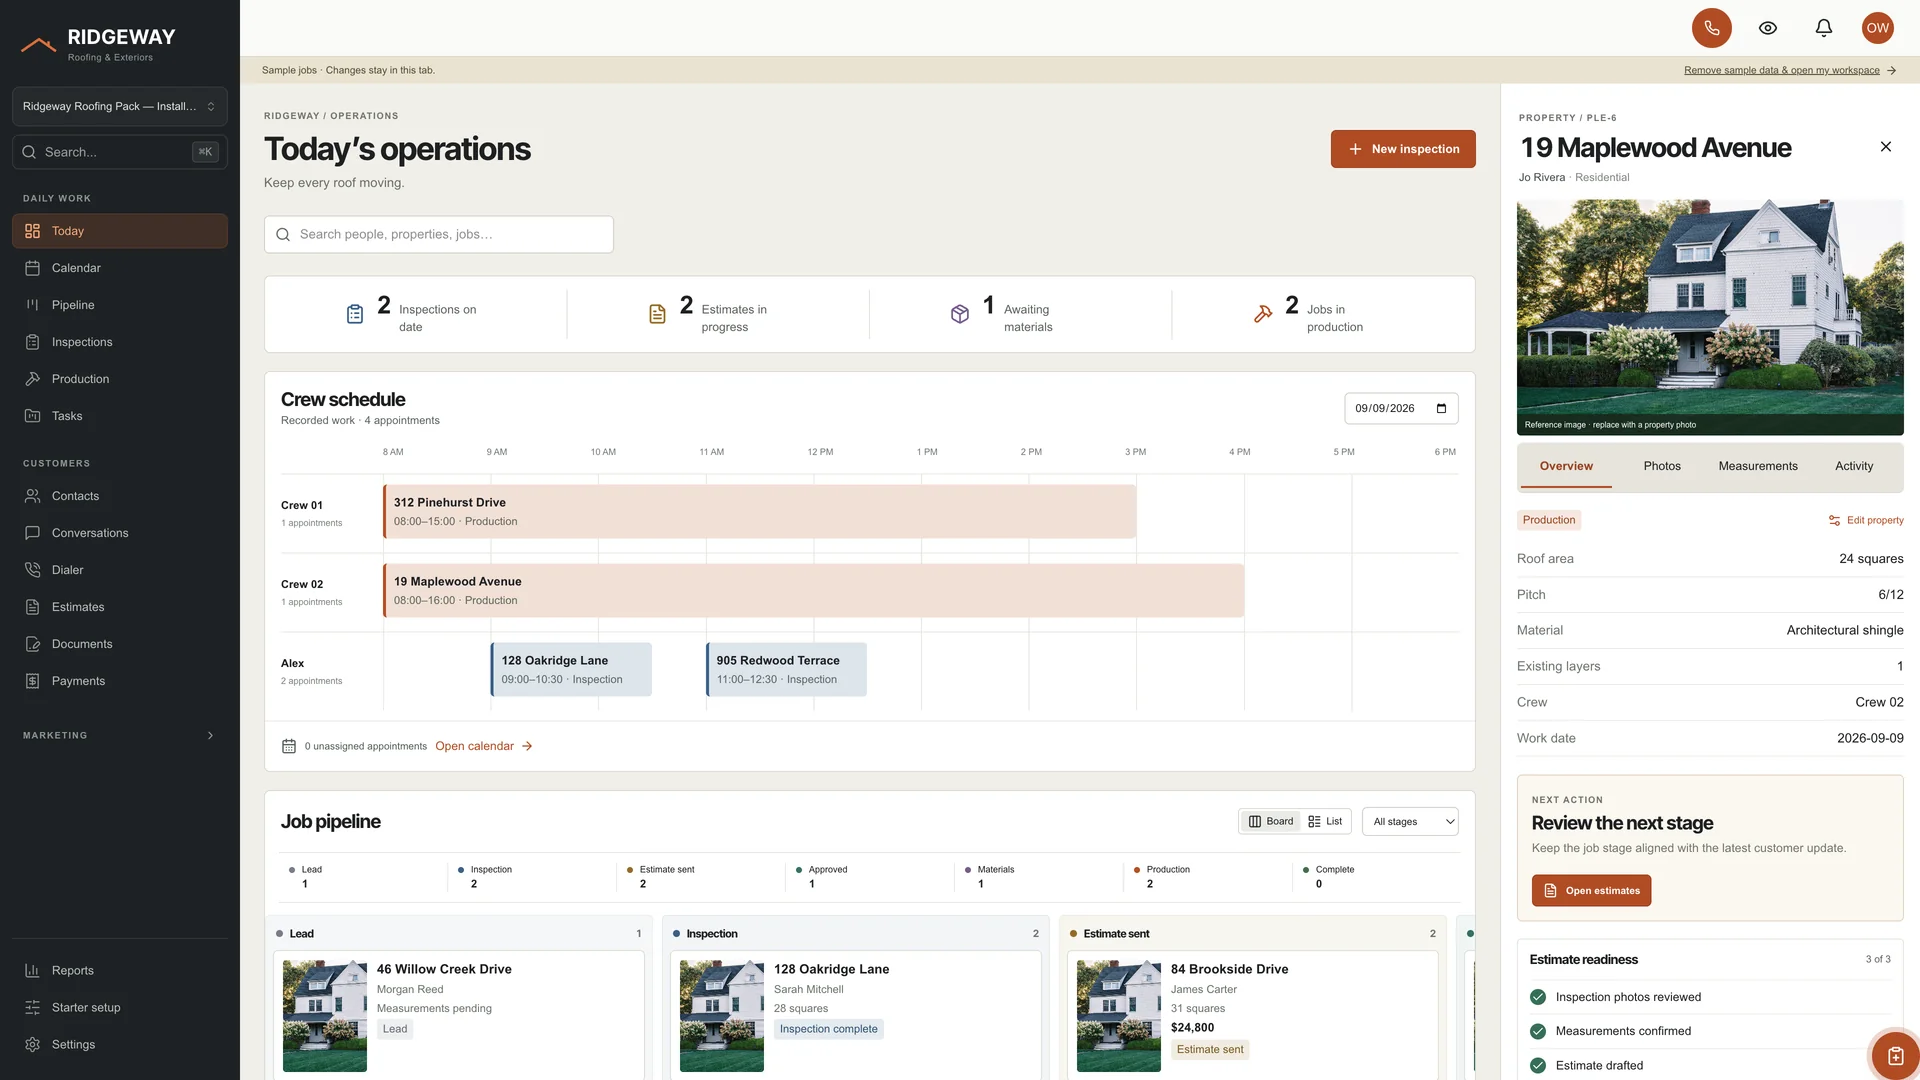Screen dimensions: 1920x1080
Task: Click the orange phone call icon
Action: (1711, 28)
